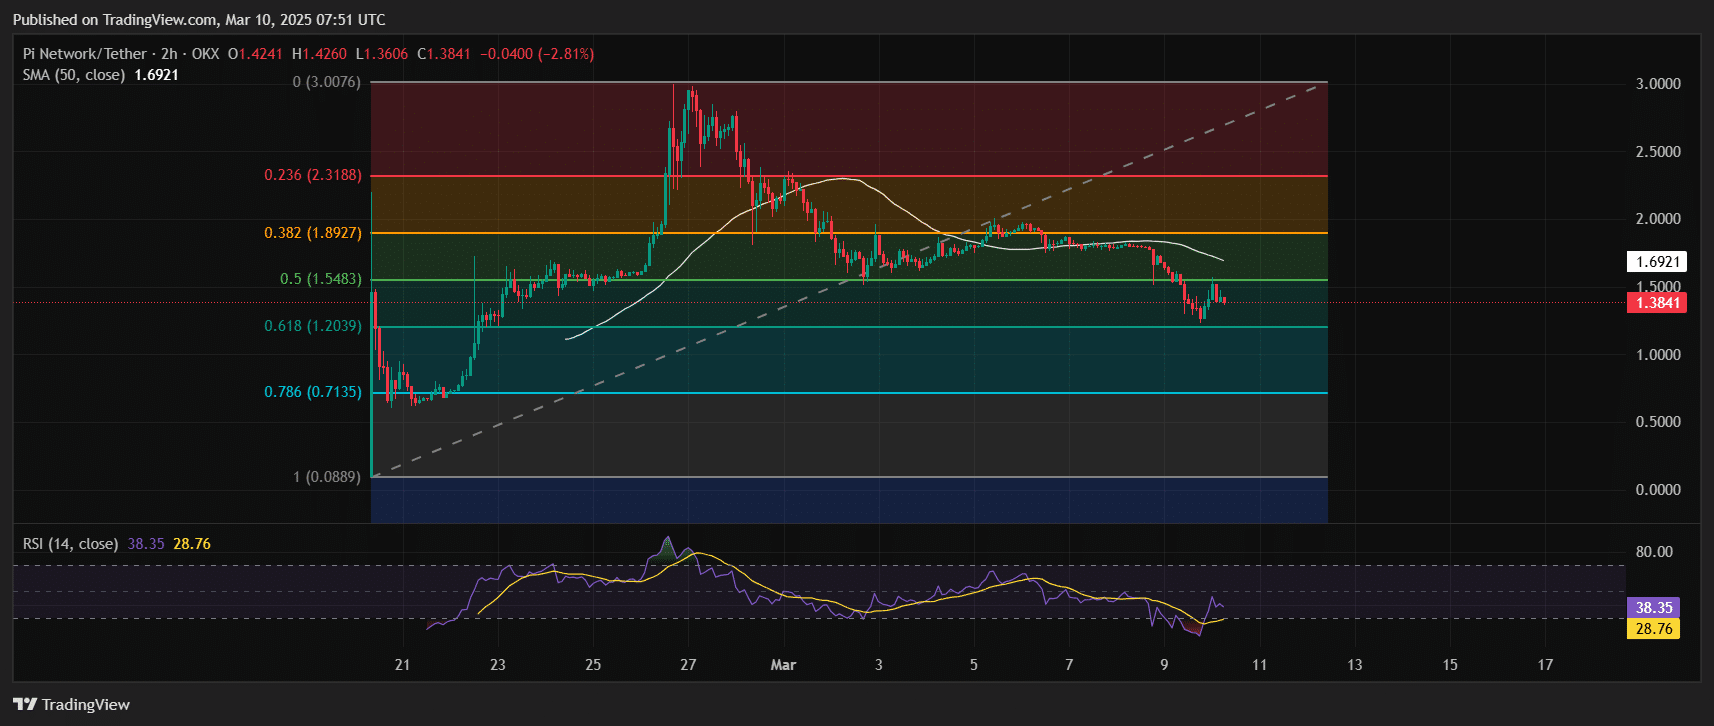Click the 1 (0.0889) Fibonacci bottom label
This screenshot has height=726, width=1714.
coord(327,477)
